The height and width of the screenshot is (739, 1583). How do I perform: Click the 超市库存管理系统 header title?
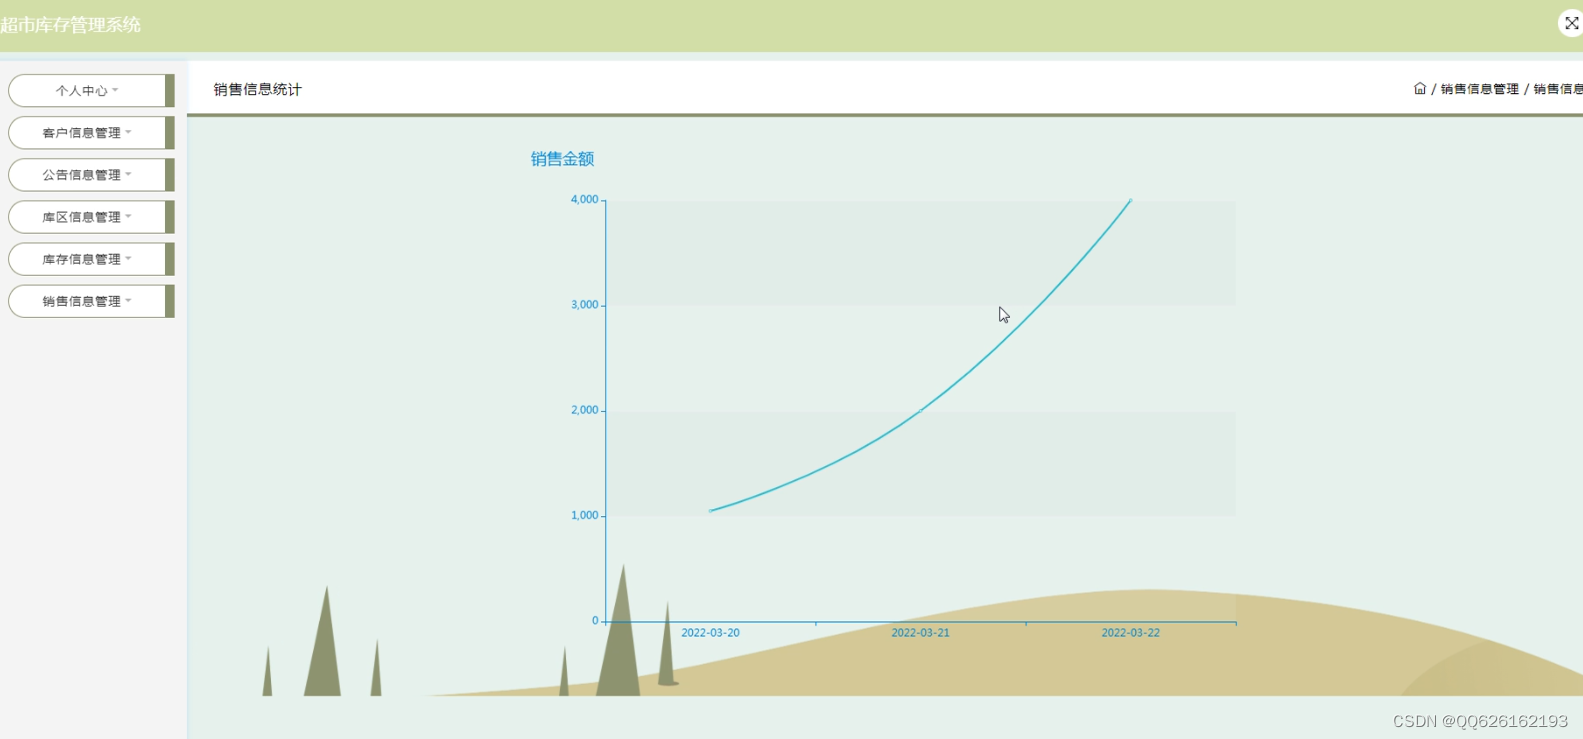[x=70, y=25]
